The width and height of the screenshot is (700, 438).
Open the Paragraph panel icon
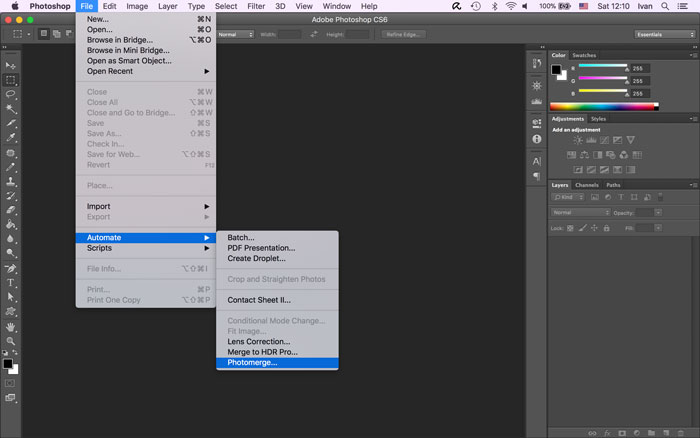tap(537, 176)
